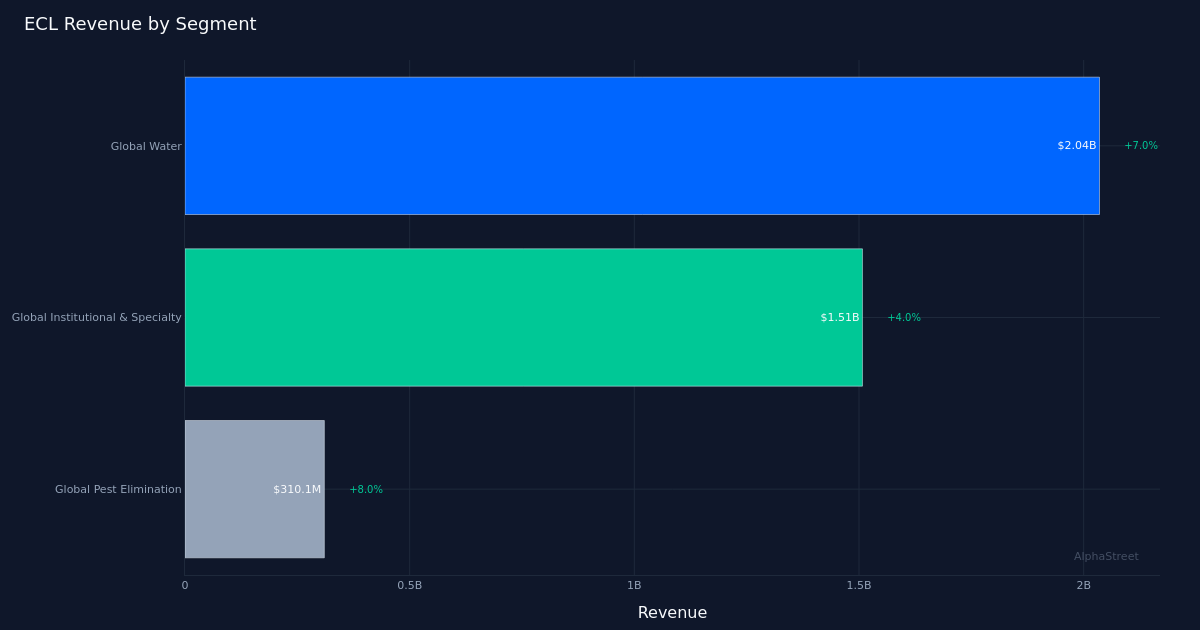Click the Revenue axis title

(x=672, y=612)
